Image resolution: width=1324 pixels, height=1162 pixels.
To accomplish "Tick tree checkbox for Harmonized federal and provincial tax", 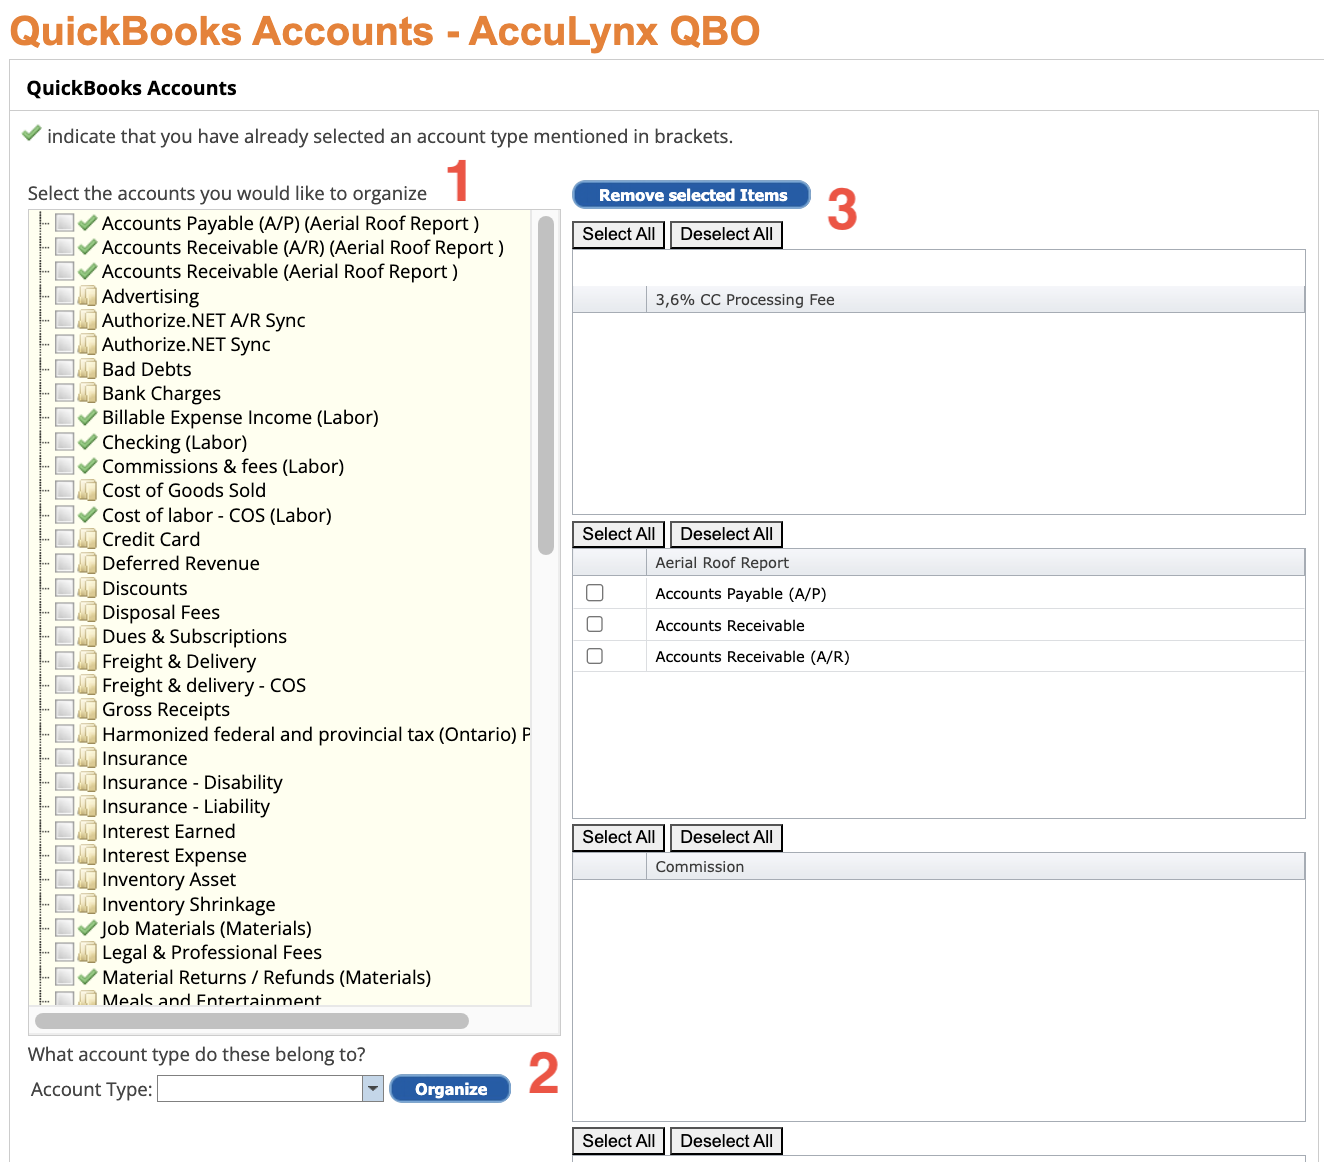I will 65,734.
